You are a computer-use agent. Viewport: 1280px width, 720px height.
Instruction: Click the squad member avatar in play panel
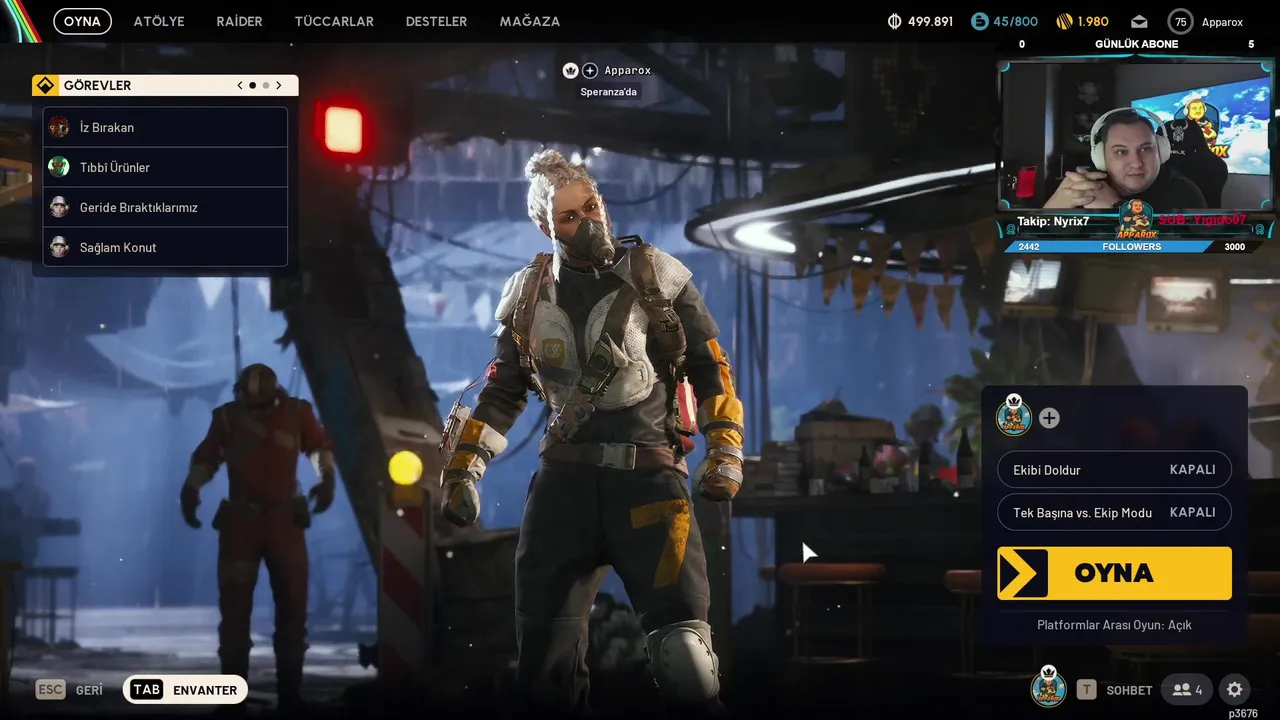(1014, 416)
